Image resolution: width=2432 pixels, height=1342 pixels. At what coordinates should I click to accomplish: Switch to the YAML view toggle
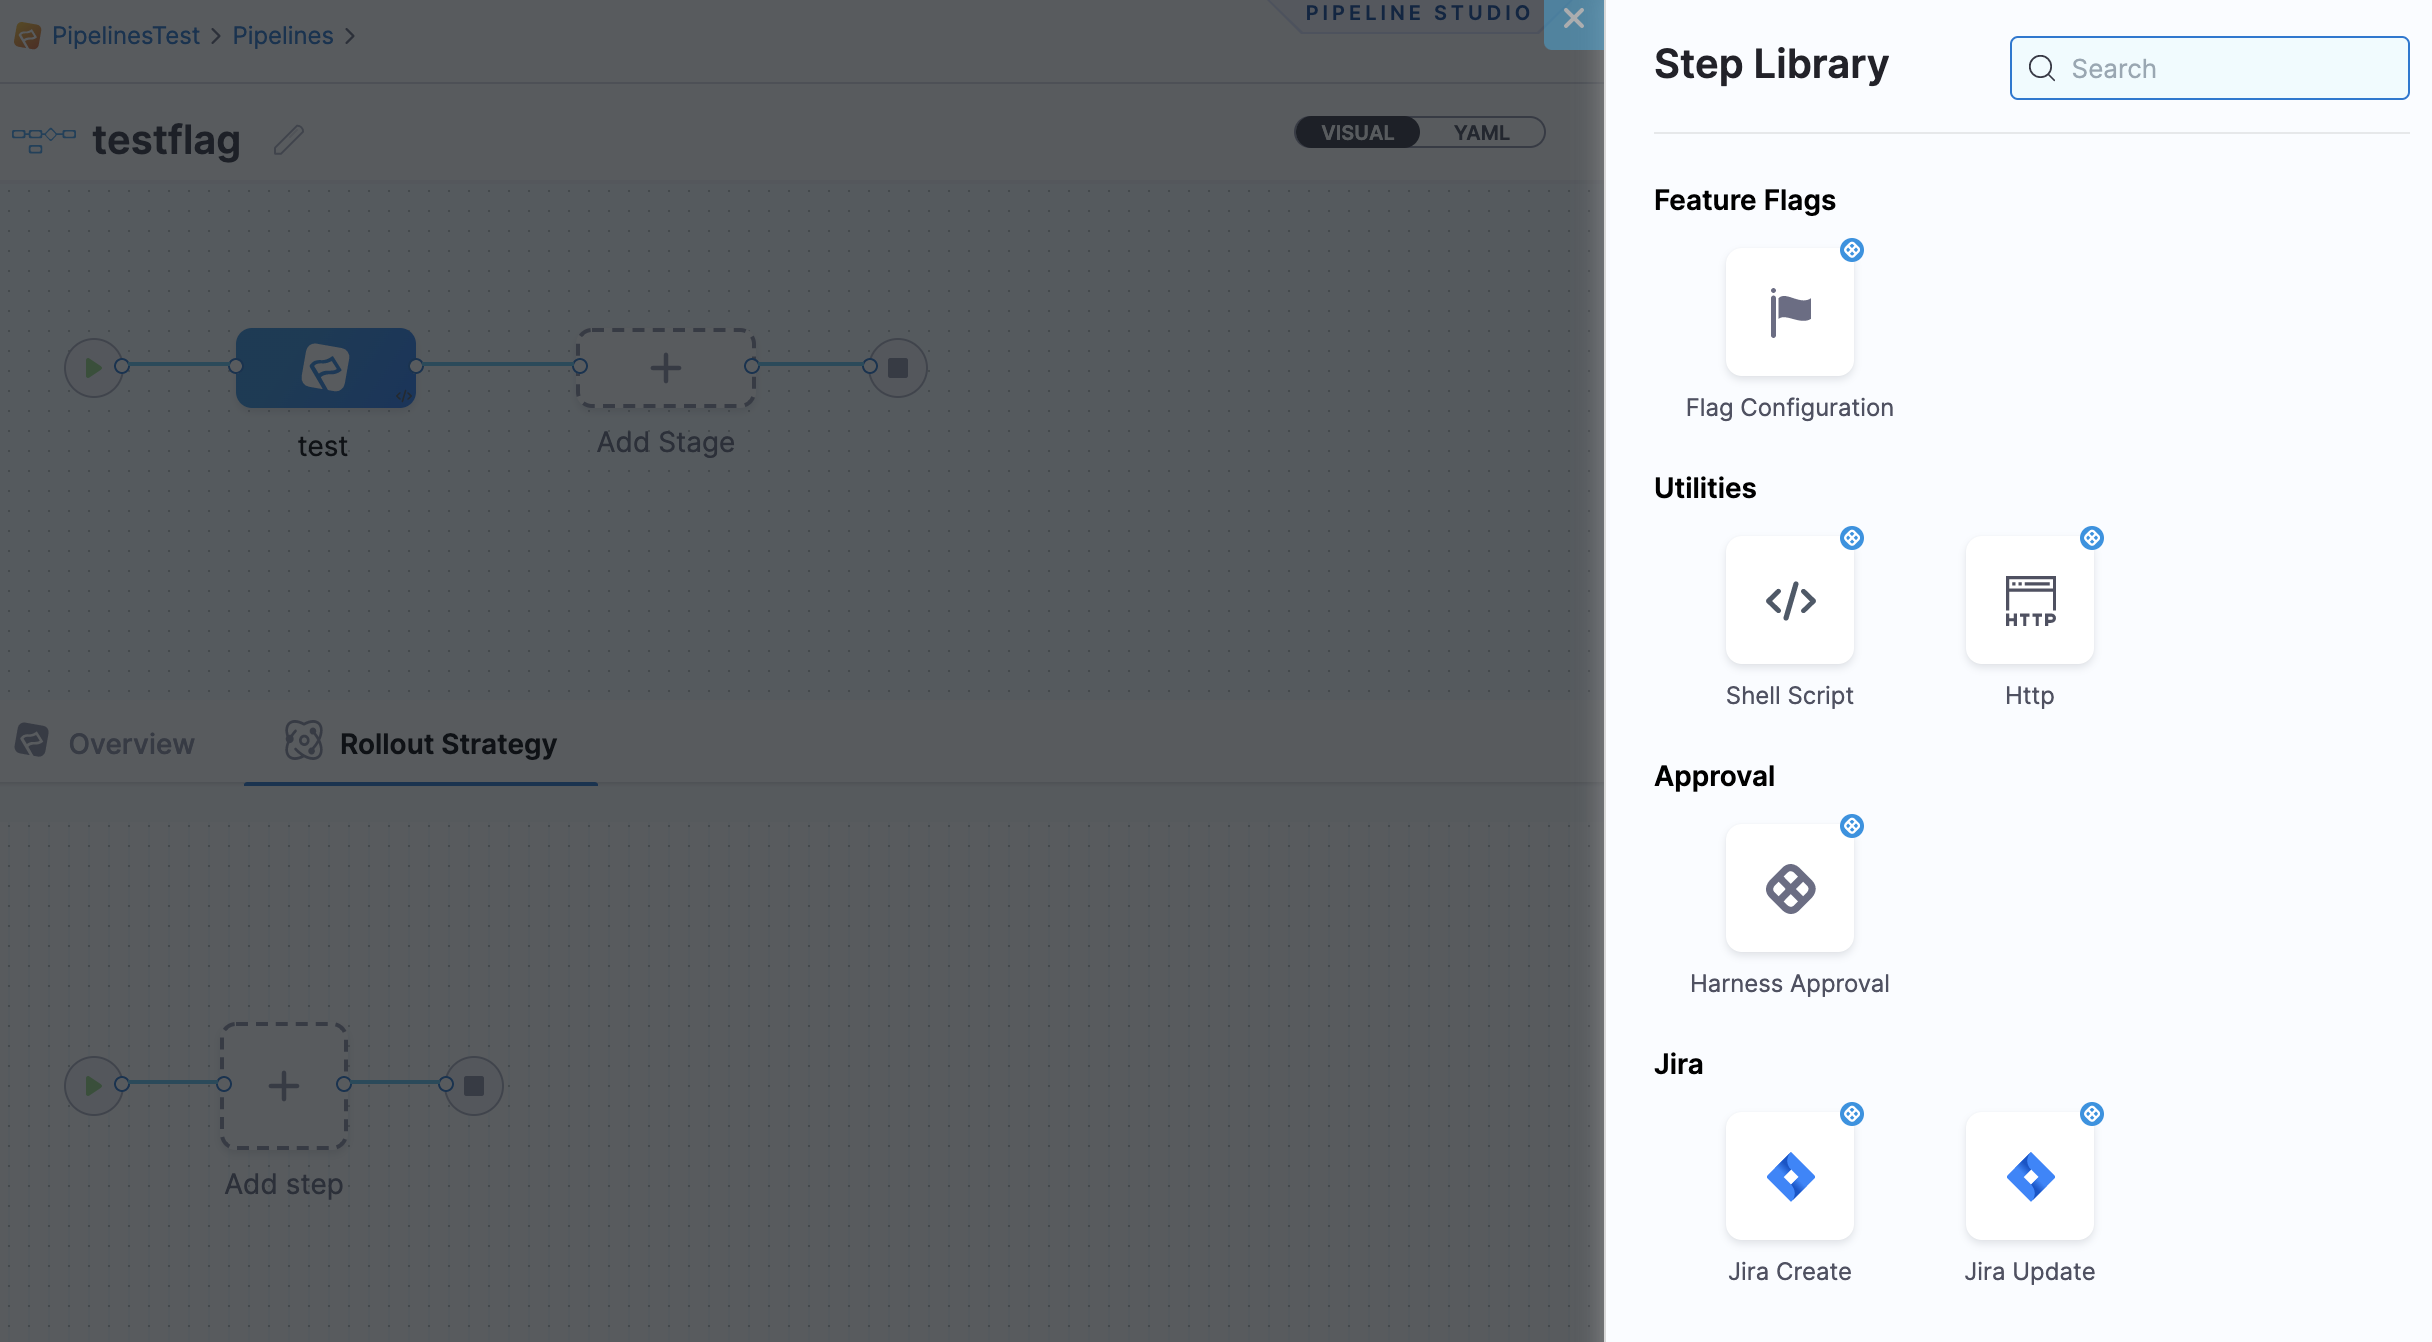(x=1480, y=131)
